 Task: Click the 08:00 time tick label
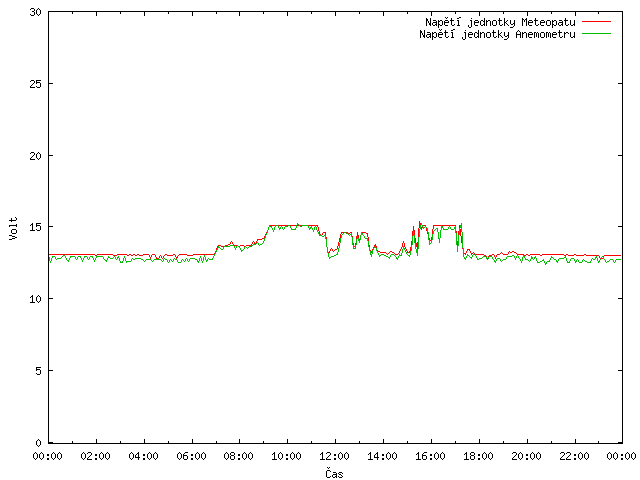coord(239,456)
